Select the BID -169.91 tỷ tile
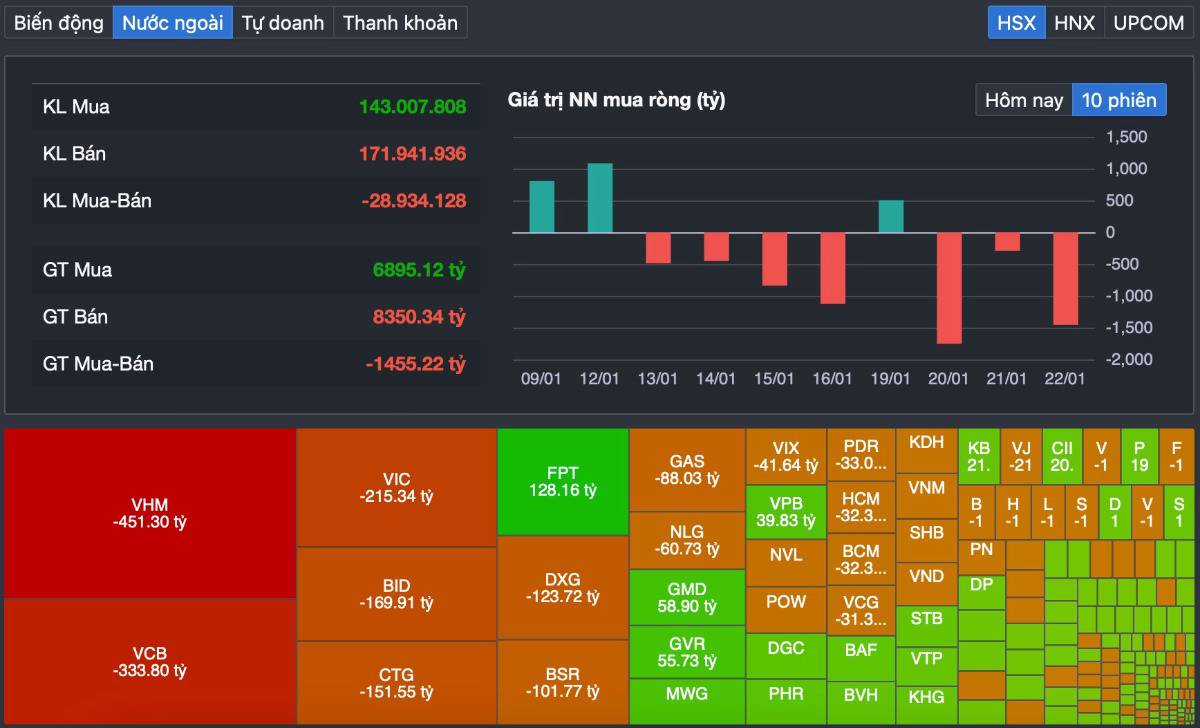 (397, 594)
